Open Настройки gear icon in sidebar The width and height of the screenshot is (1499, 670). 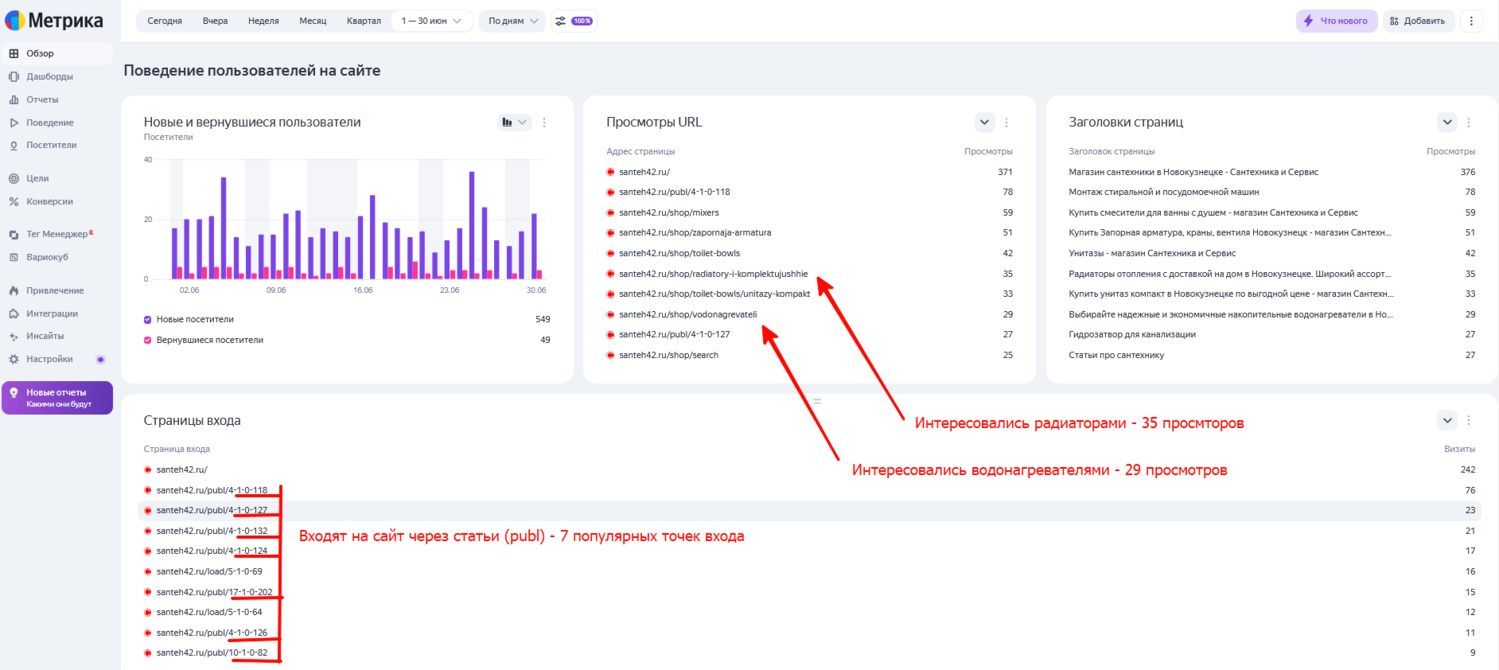14,359
